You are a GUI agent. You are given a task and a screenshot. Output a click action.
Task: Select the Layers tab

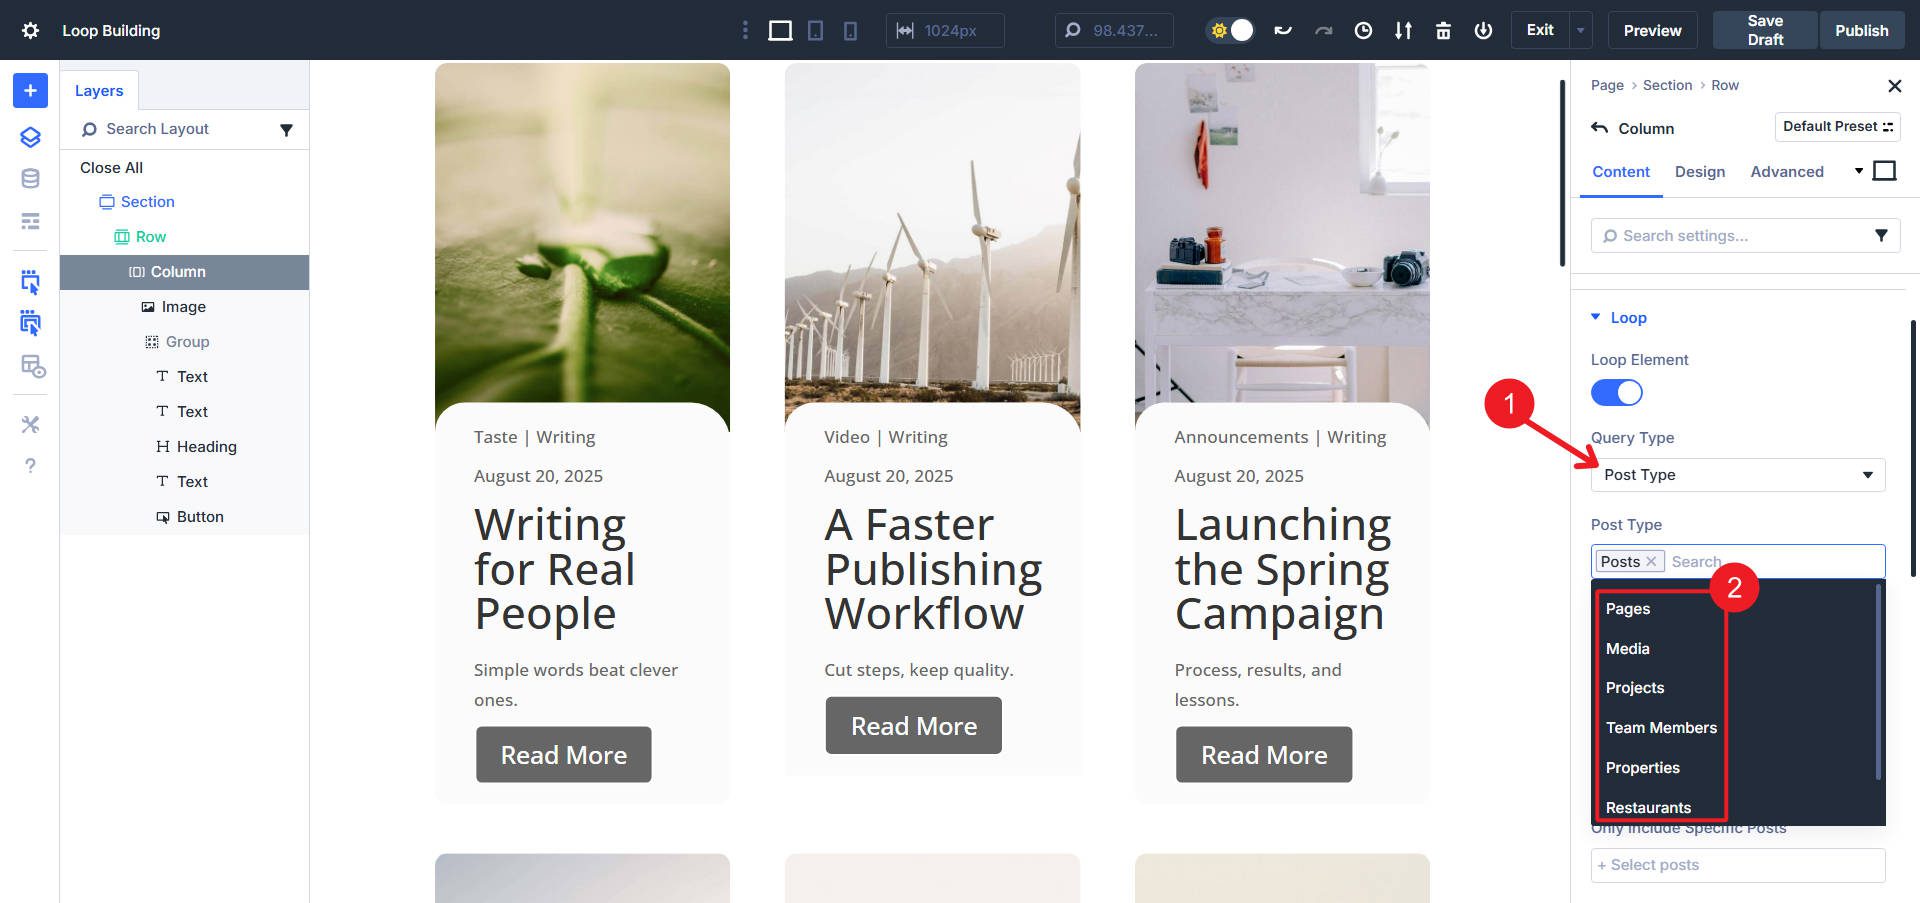(x=99, y=91)
